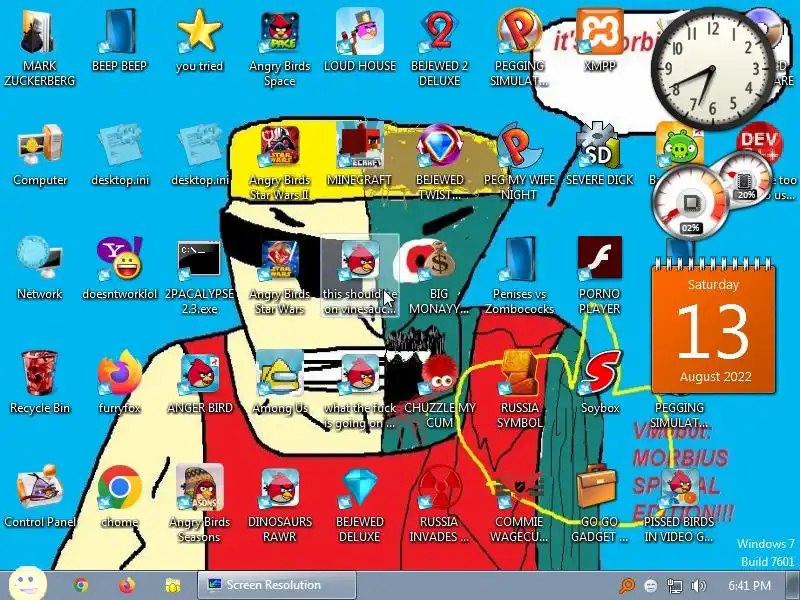The width and height of the screenshot is (800, 600).
Task: Open the red Flash player desktop icon
Action: pos(599,276)
